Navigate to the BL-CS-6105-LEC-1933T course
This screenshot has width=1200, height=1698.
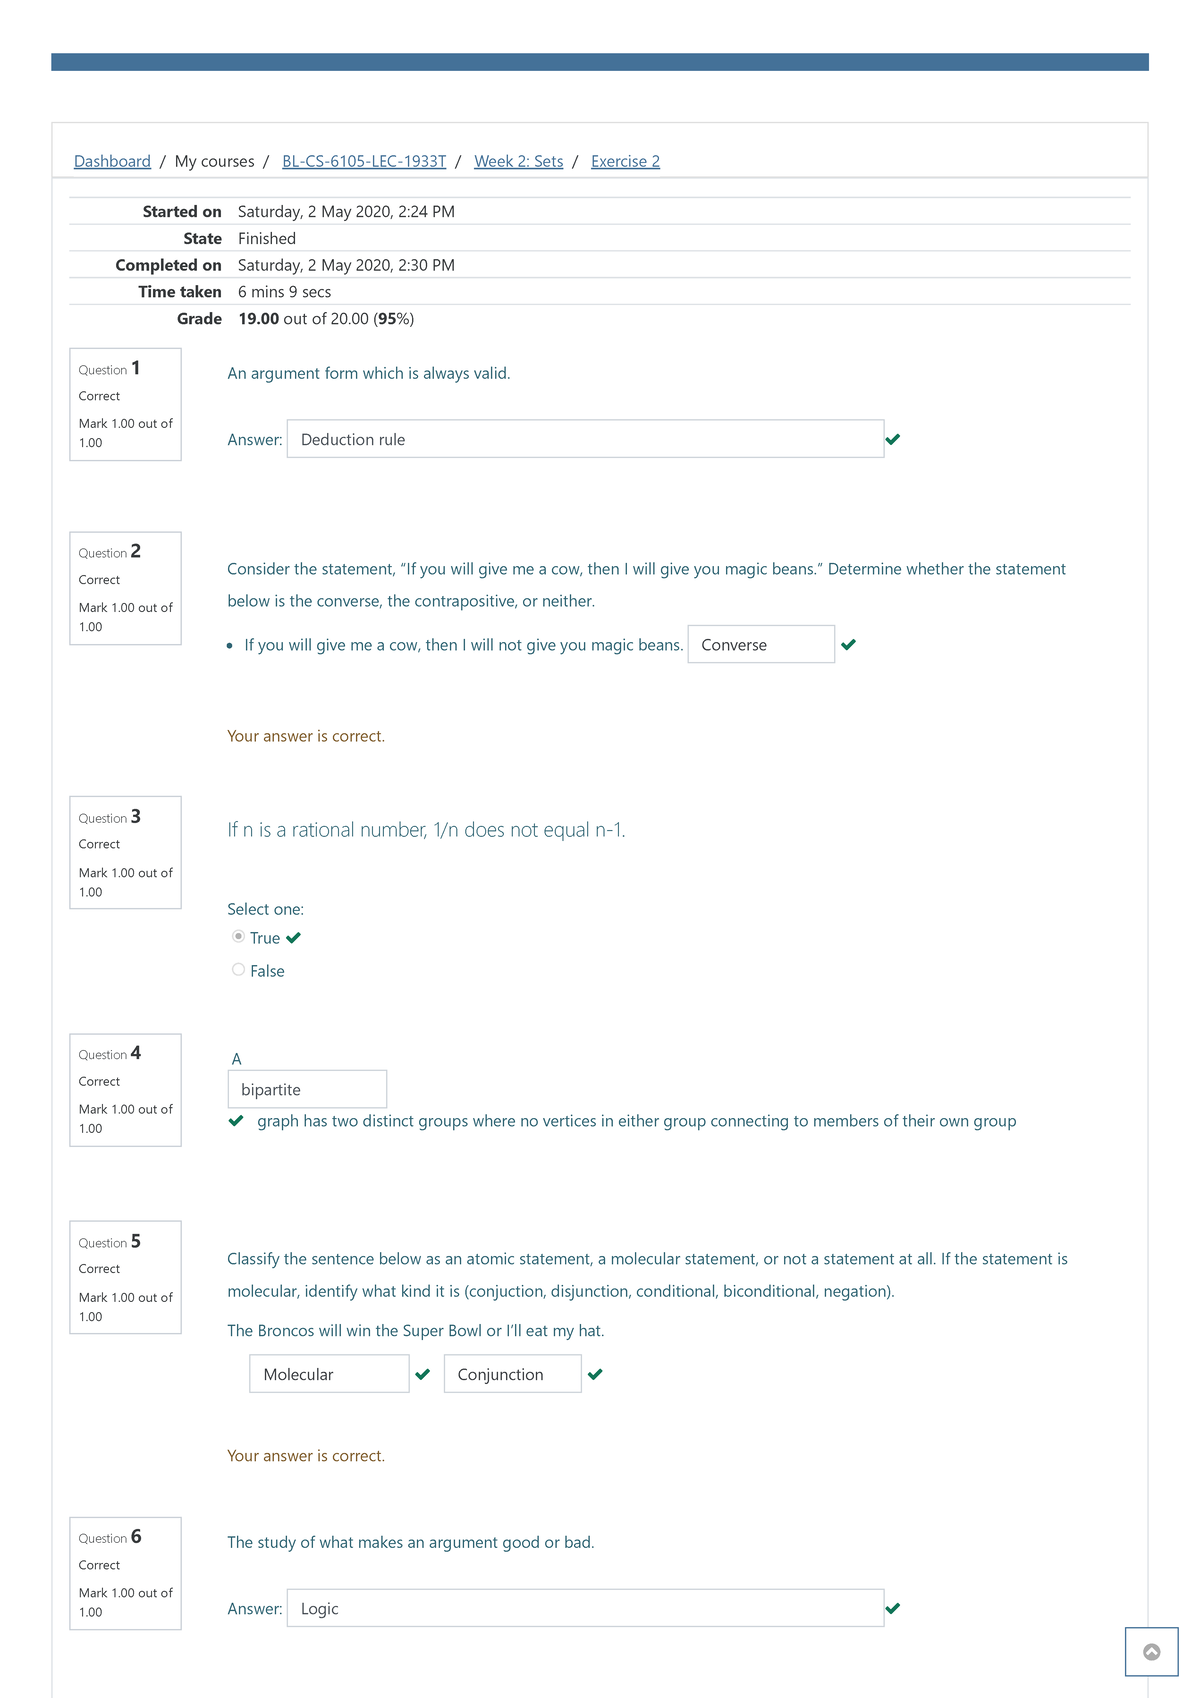coord(364,161)
